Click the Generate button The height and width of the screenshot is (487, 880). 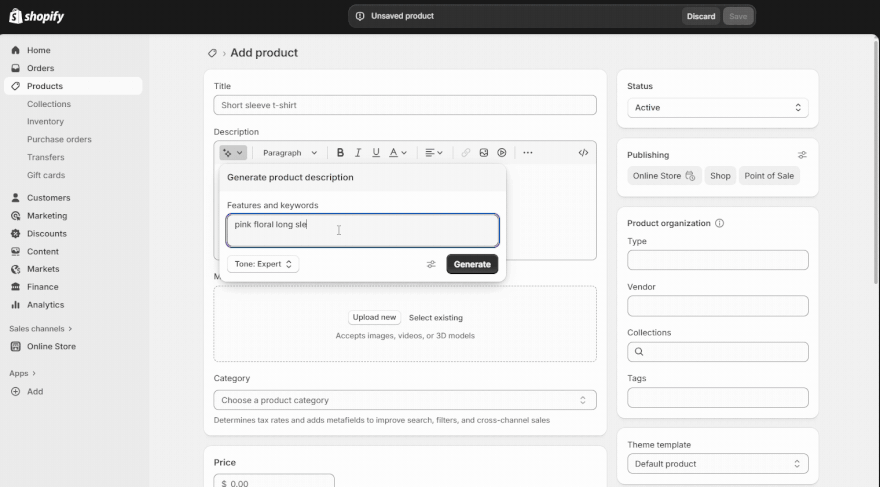pyautogui.click(x=472, y=264)
